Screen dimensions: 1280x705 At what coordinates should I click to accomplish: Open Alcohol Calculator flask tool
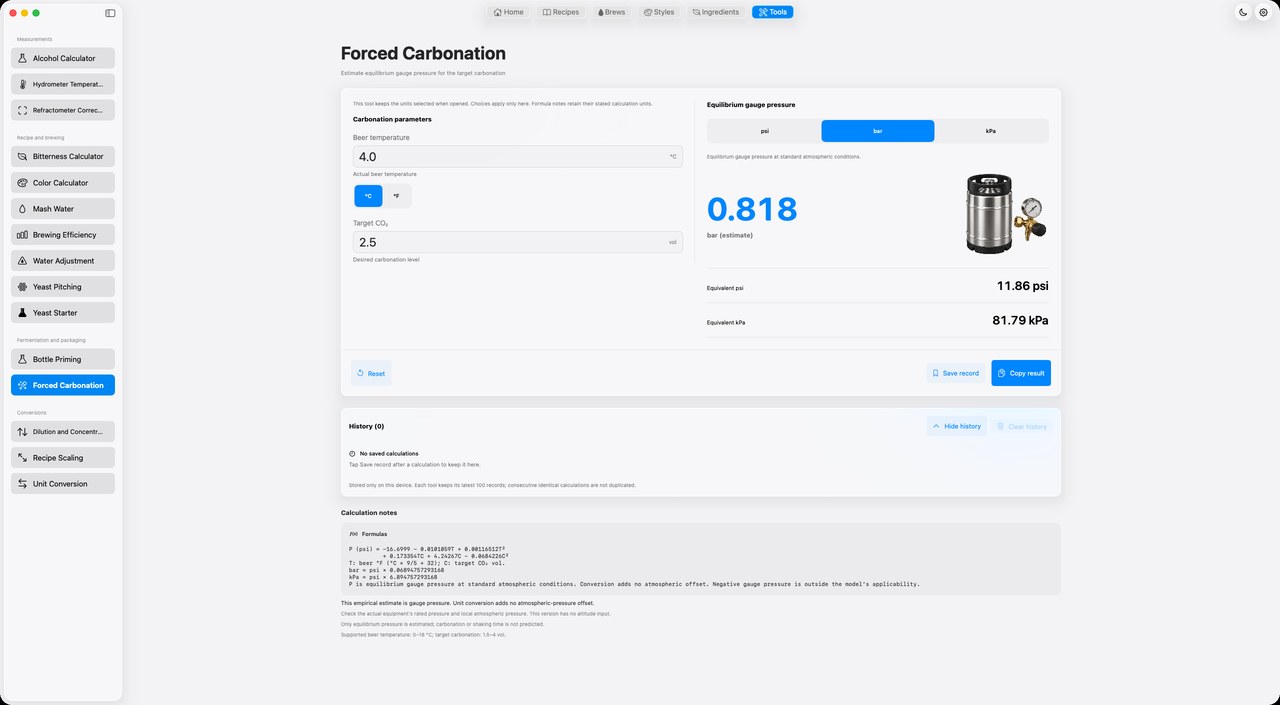pos(63,58)
